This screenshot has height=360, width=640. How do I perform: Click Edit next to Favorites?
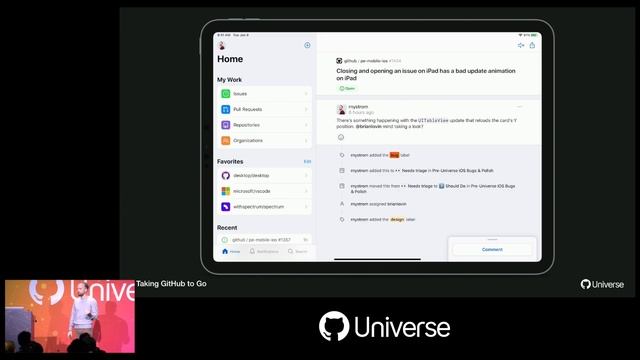[x=307, y=162]
